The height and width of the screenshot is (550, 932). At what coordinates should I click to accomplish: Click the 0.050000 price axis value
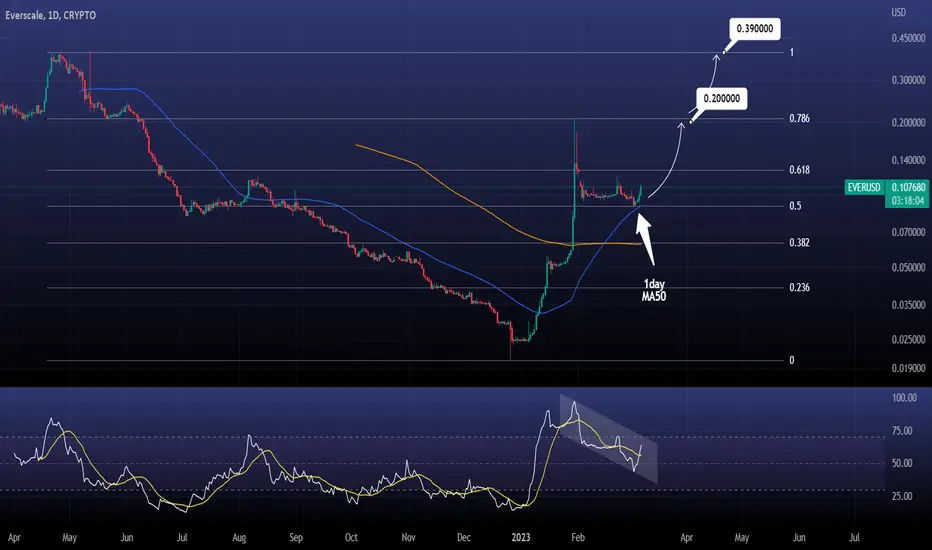(908, 268)
